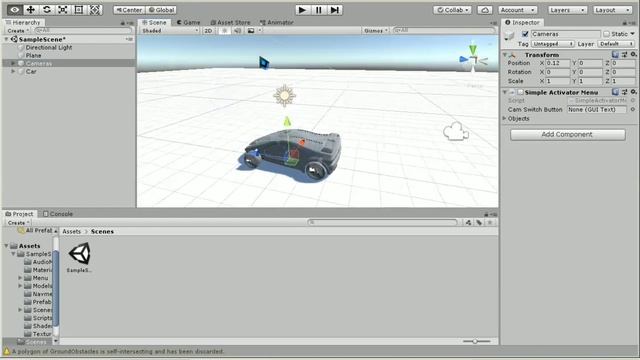The height and width of the screenshot is (360, 640).
Task: Click Cam Switch Button object field
Action: pyautogui.click(x=597, y=109)
